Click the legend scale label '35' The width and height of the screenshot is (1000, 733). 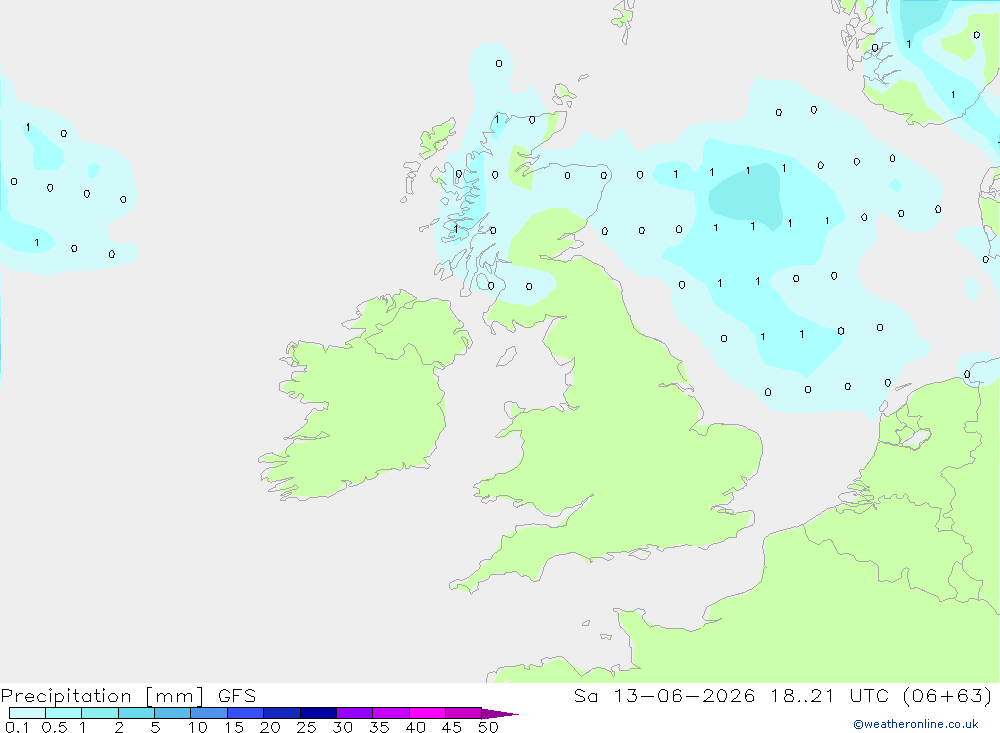pyautogui.click(x=379, y=727)
